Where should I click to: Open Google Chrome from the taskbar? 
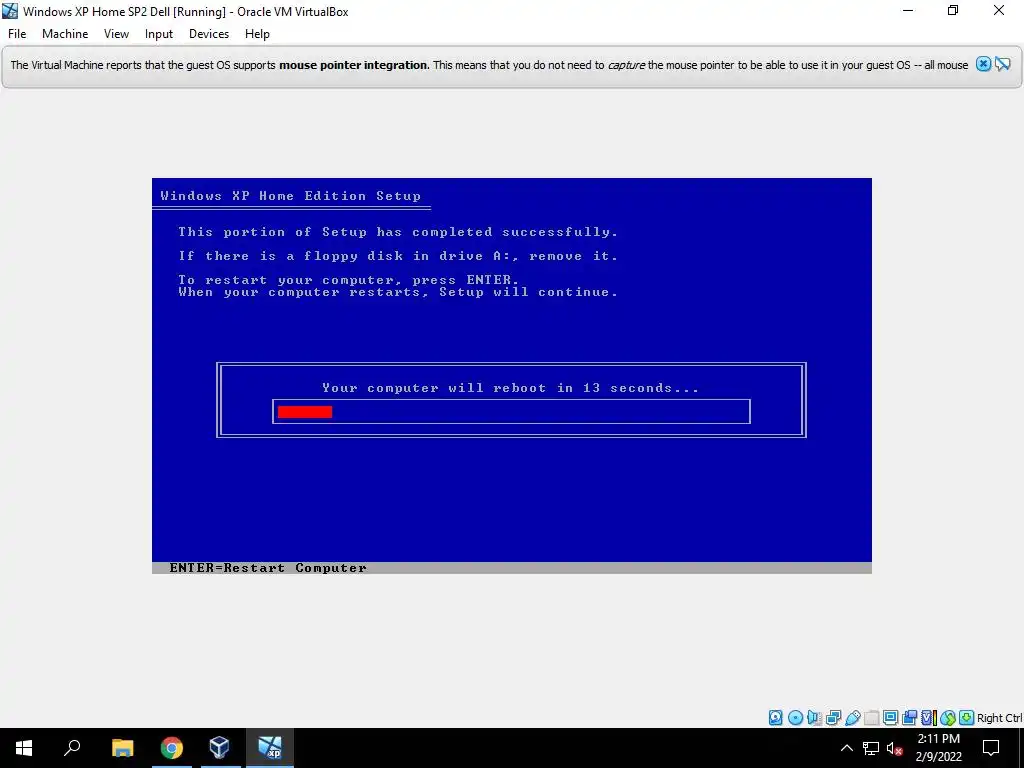[172, 748]
